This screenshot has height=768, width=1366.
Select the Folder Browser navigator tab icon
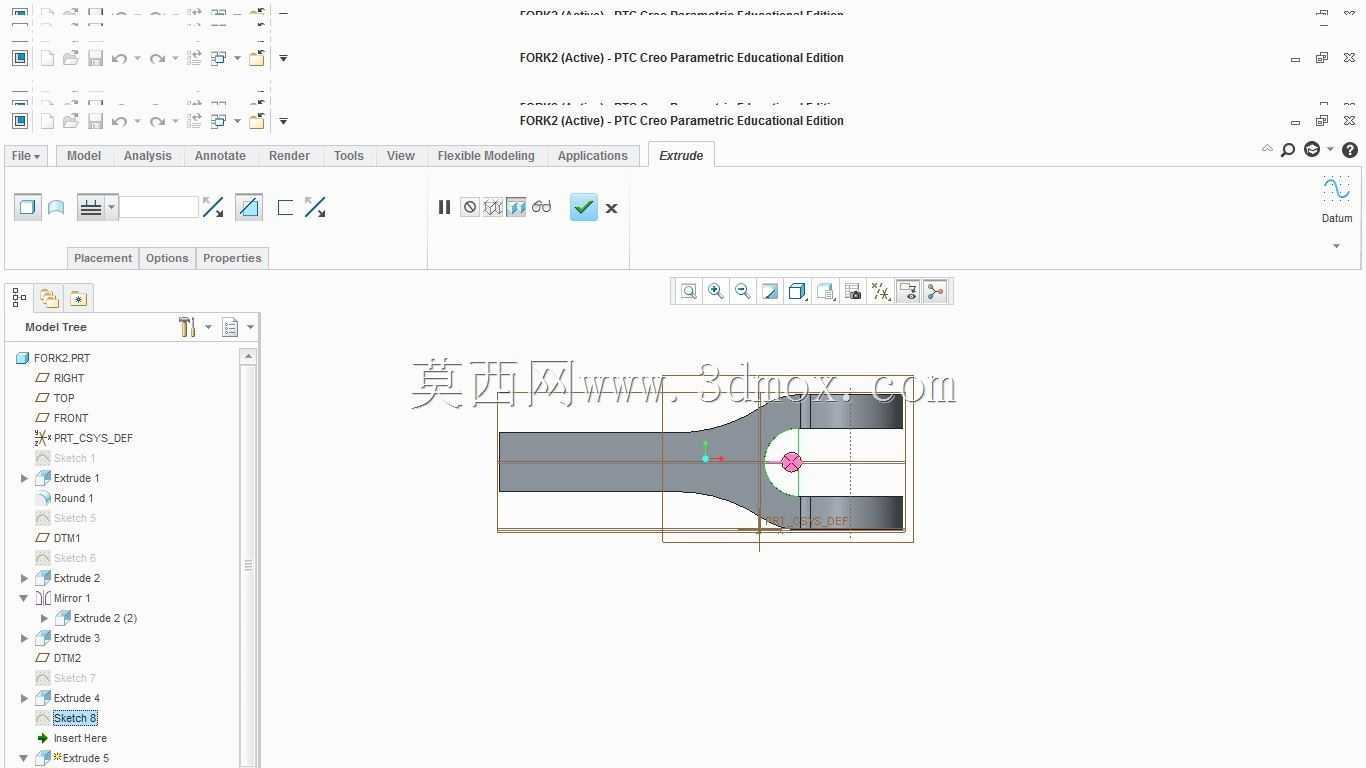(49, 297)
